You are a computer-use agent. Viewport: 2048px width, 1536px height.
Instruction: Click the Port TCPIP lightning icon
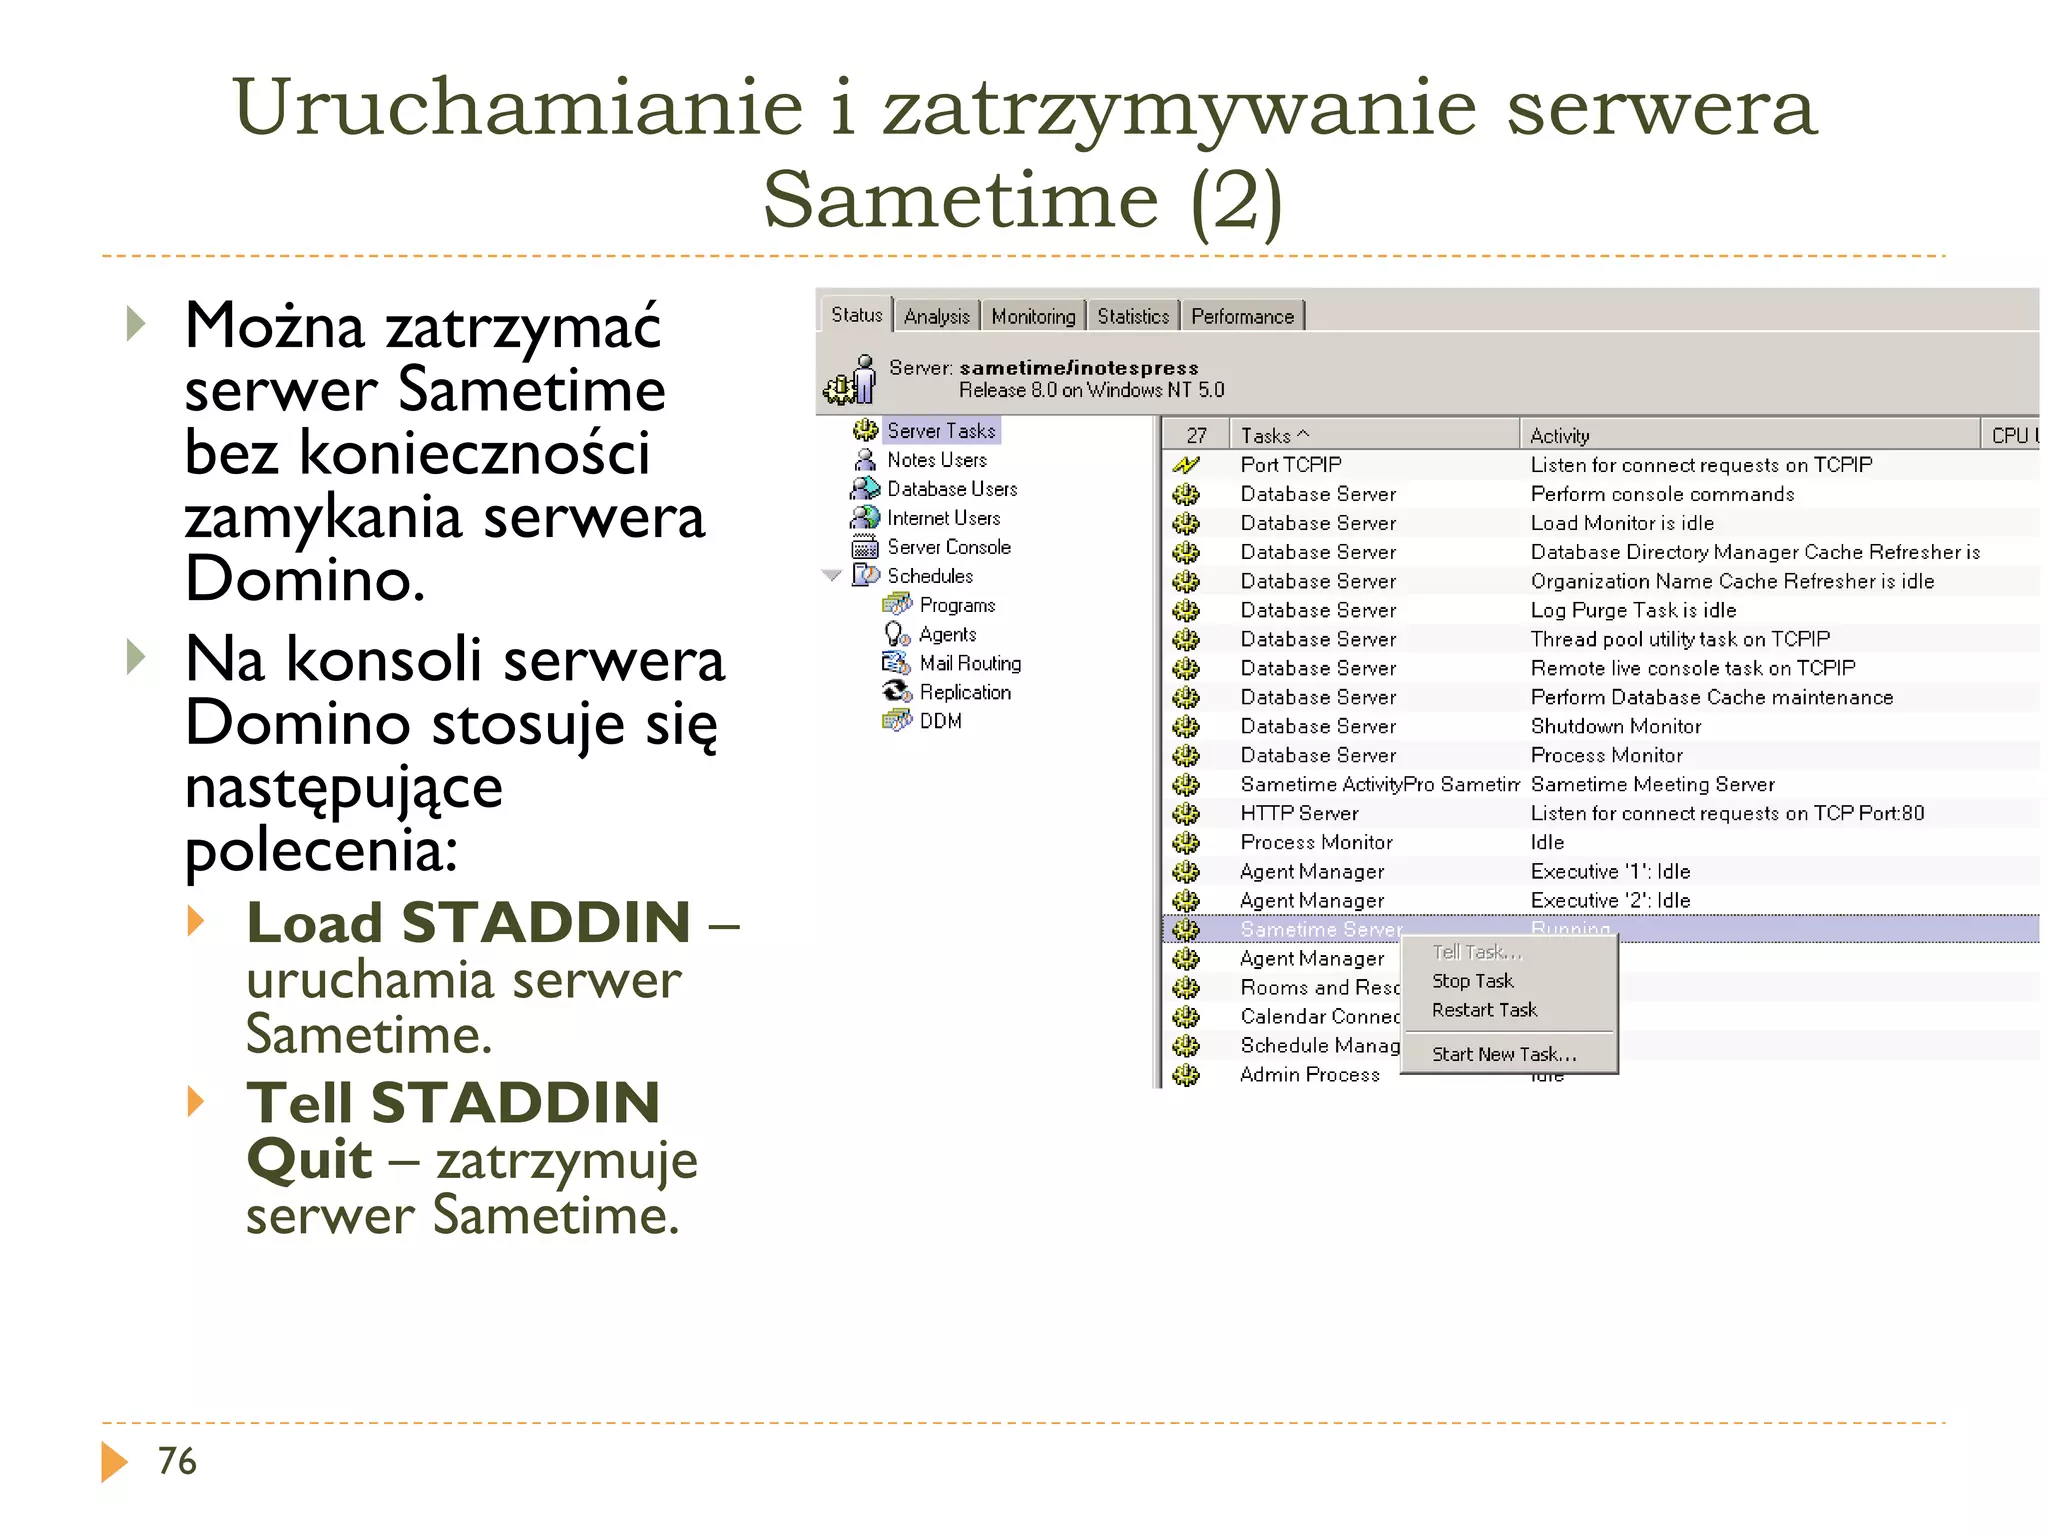[1186, 465]
